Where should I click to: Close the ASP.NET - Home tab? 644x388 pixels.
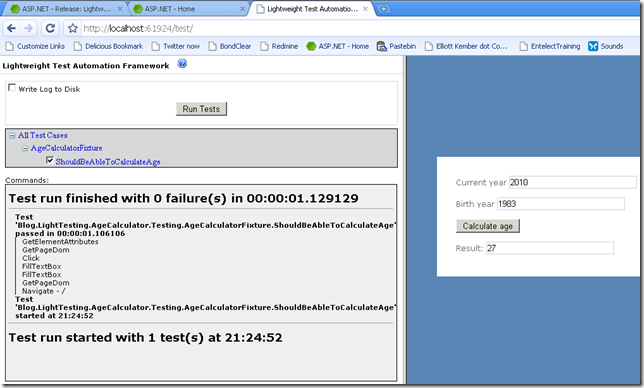point(243,9)
